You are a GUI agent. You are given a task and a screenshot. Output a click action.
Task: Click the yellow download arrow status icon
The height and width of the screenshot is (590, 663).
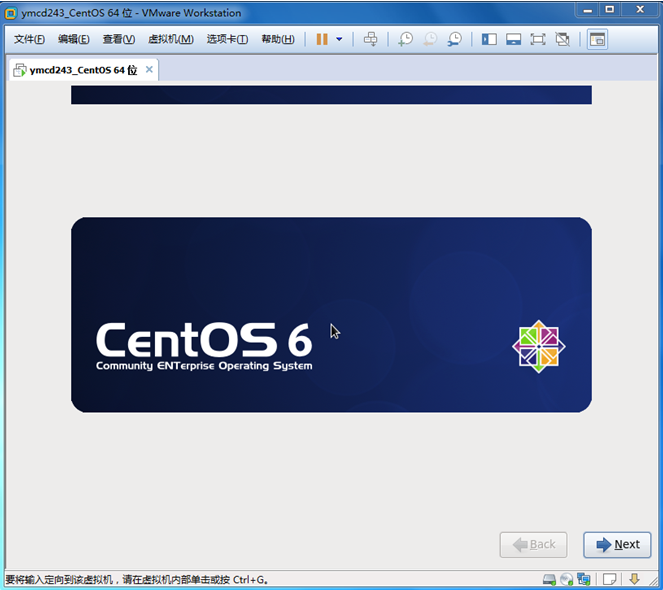pos(634,579)
